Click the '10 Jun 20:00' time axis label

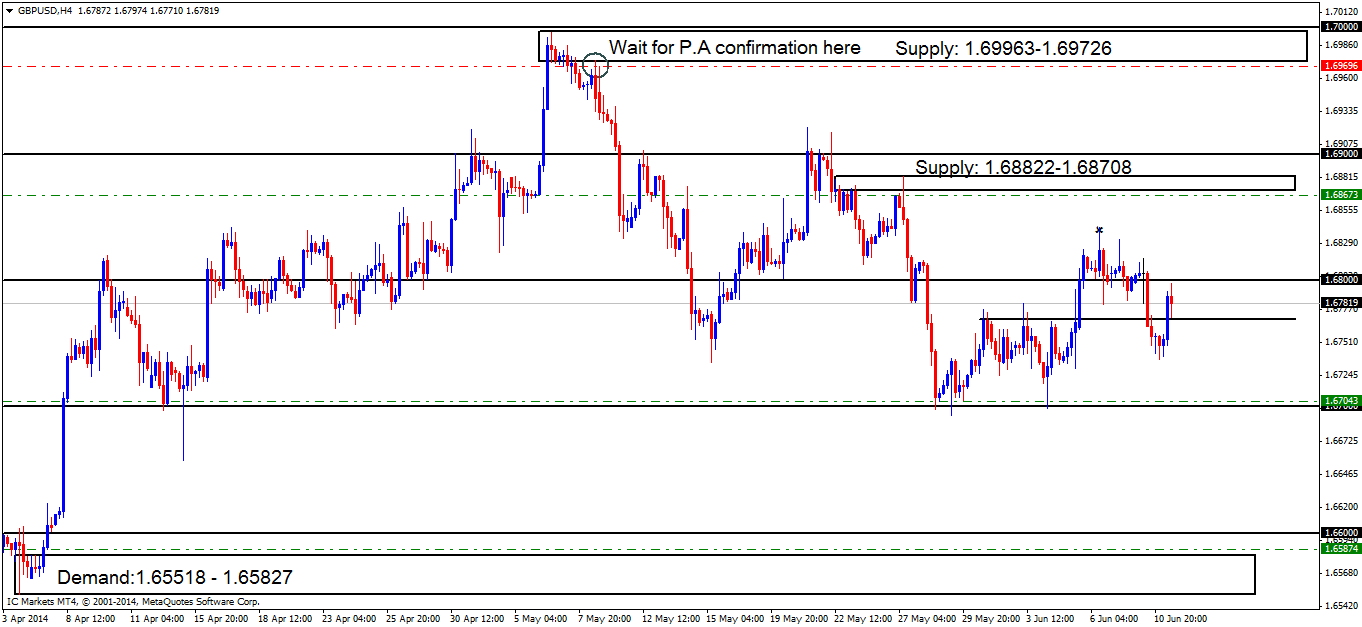click(1181, 619)
